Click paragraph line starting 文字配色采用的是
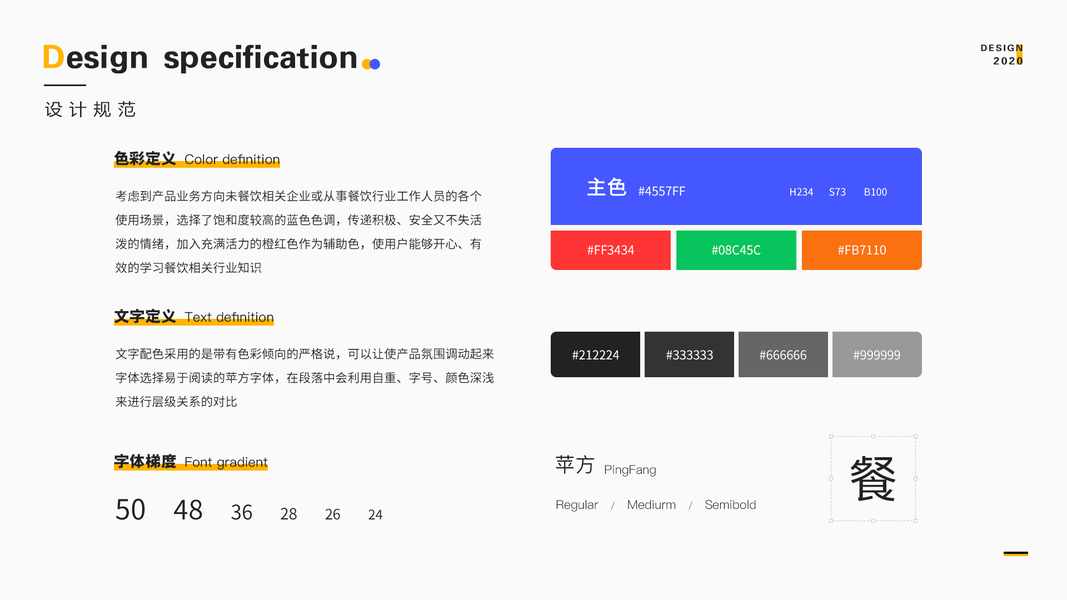 (x=304, y=354)
